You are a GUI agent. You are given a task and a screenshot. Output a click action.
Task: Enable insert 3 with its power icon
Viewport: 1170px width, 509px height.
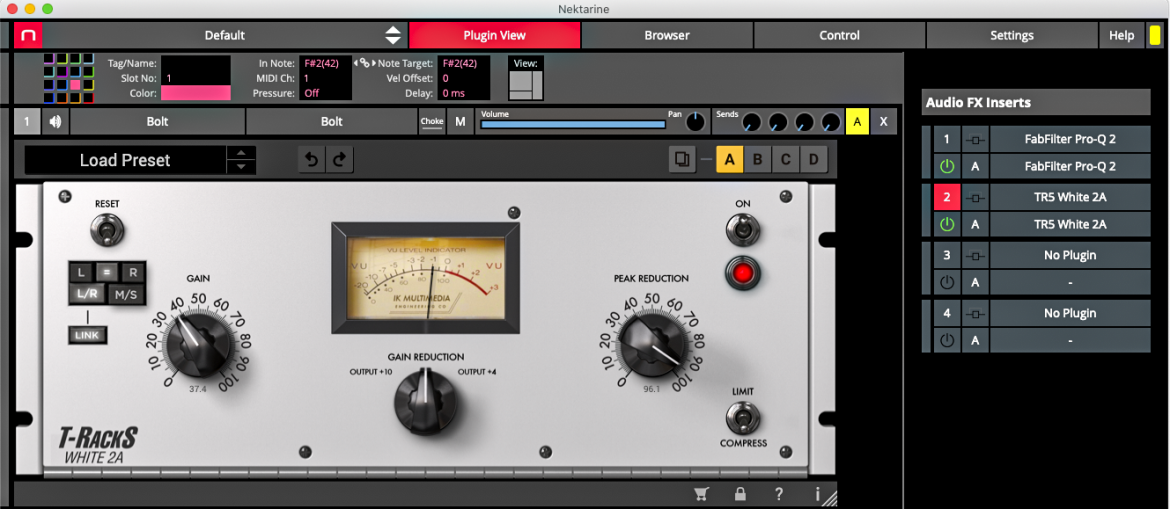pyautogui.click(x=947, y=283)
